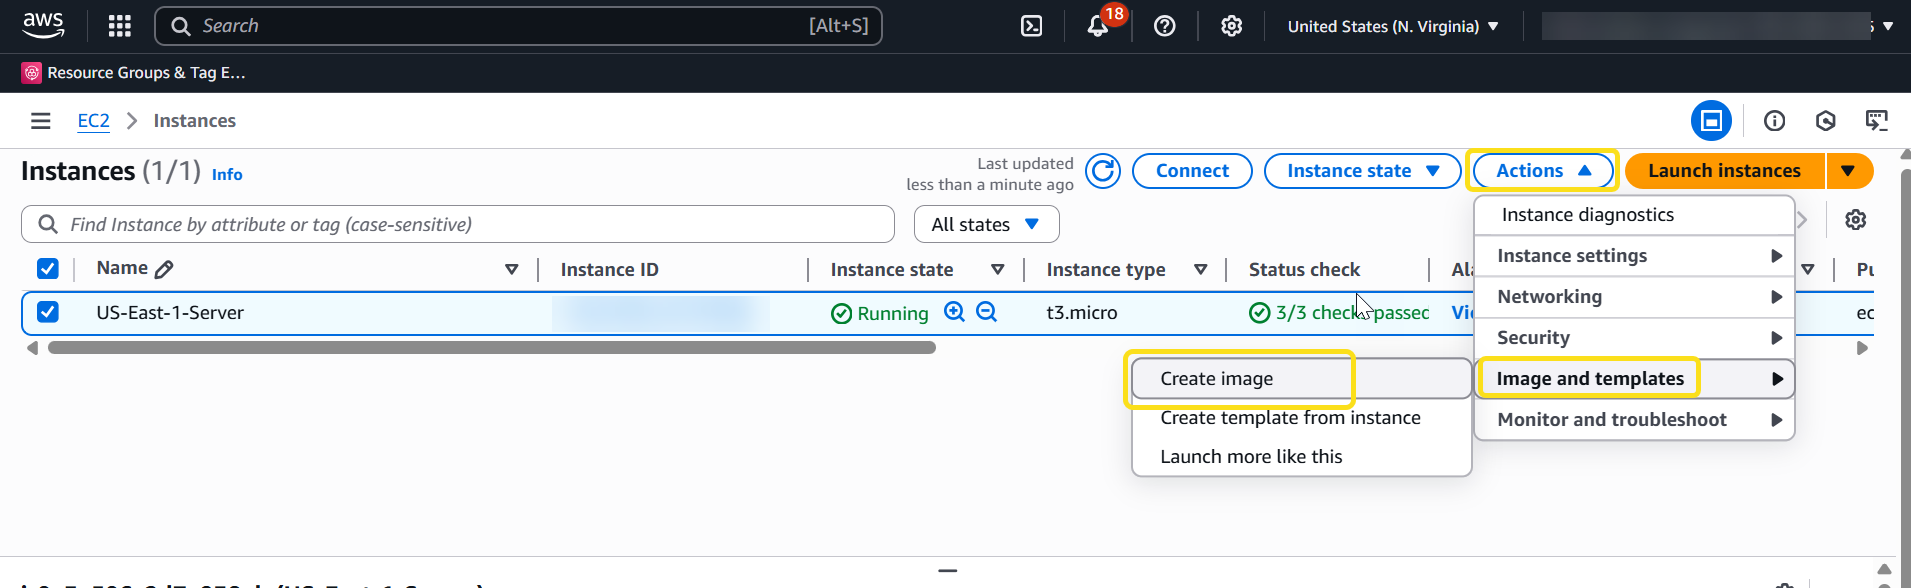Open the account menu dropdown arrow
This screenshot has height=588, width=1911.
(1888, 27)
